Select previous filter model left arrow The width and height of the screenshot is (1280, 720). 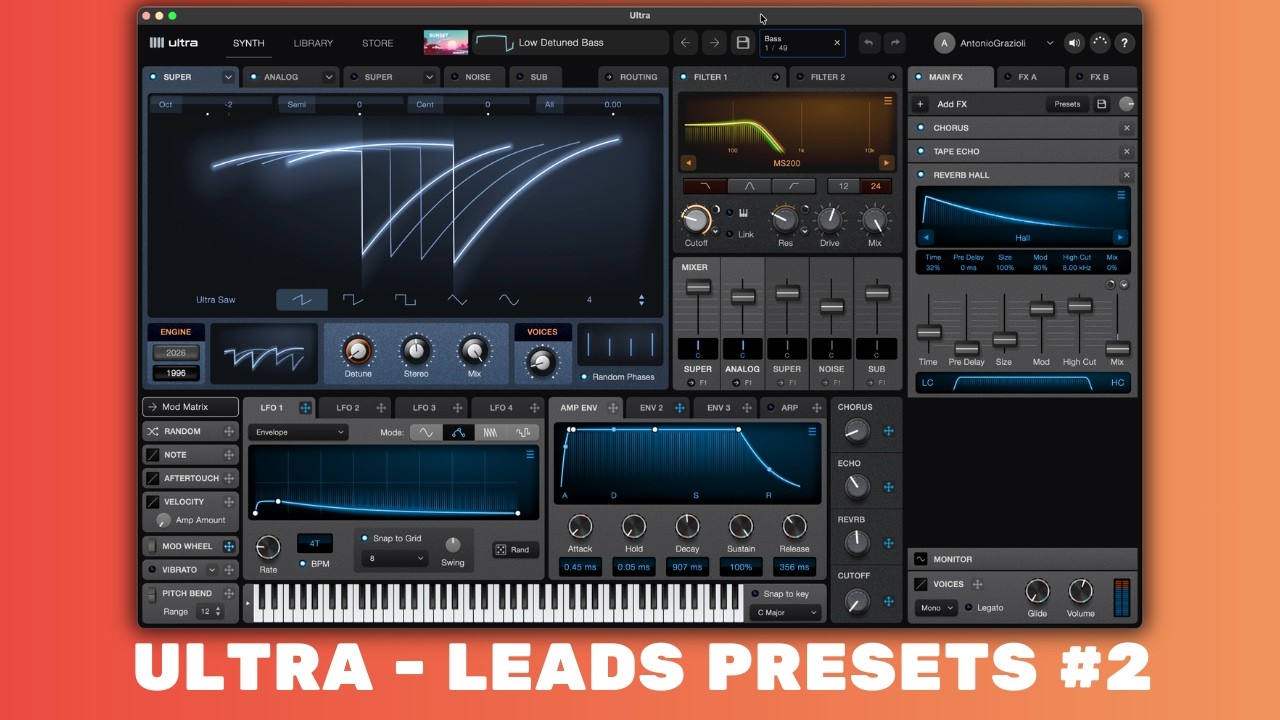coord(688,163)
